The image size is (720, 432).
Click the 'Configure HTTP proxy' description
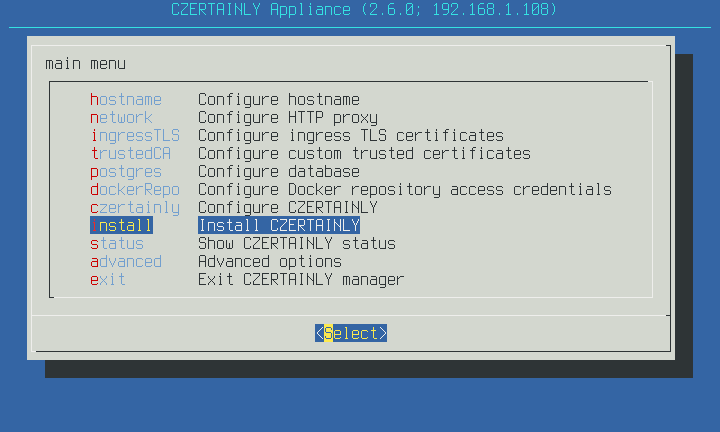(288, 117)
